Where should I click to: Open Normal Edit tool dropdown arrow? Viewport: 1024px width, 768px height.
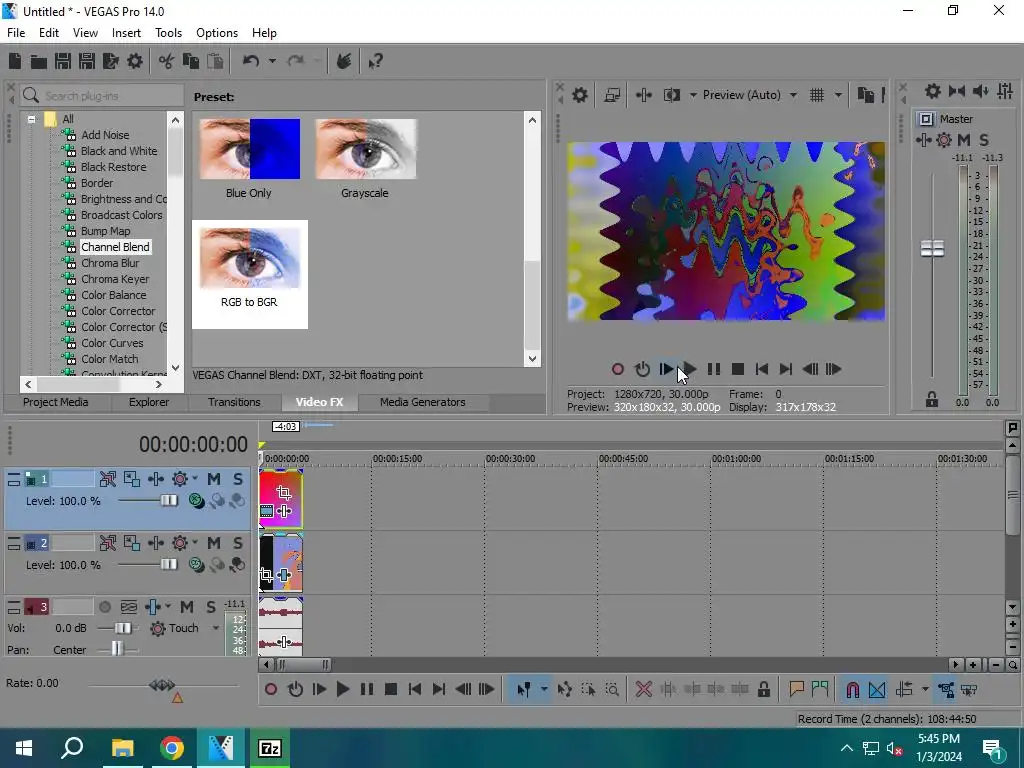[543, 689]
